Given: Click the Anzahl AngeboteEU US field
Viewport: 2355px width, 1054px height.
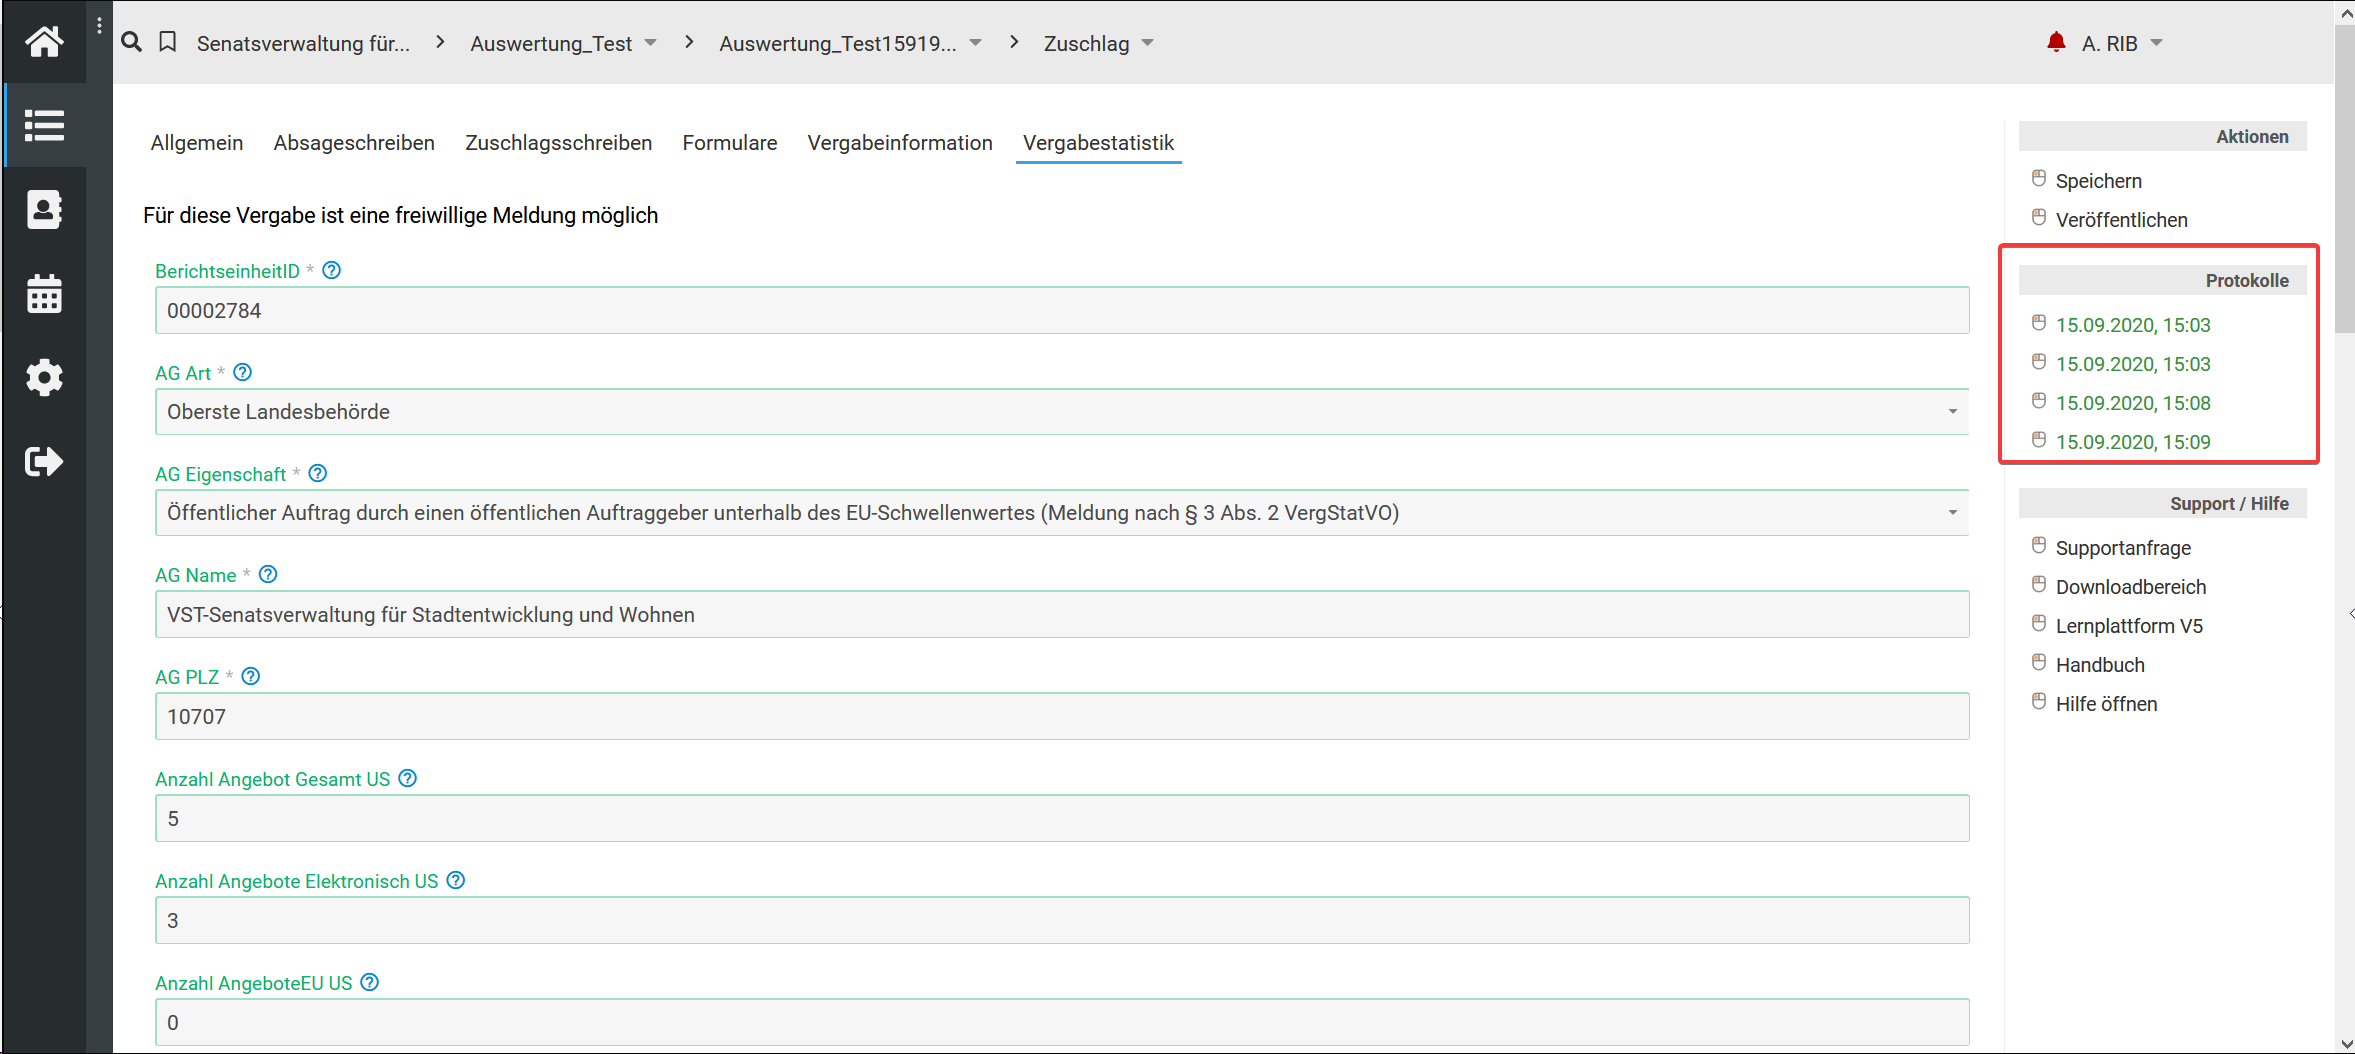Looking at the screenshot, I should pyautogui.click(x=1062, y=1023).
